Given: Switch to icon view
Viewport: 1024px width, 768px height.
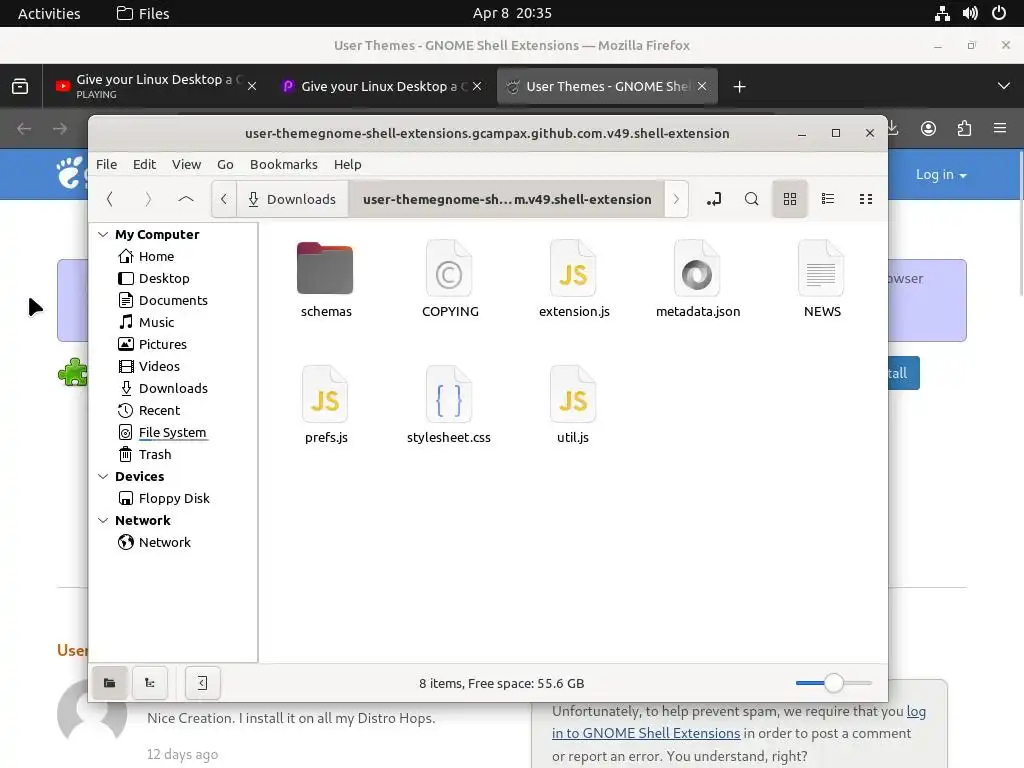Looking at the screenshot, I should pyautogui.click(x=790, y=199).
